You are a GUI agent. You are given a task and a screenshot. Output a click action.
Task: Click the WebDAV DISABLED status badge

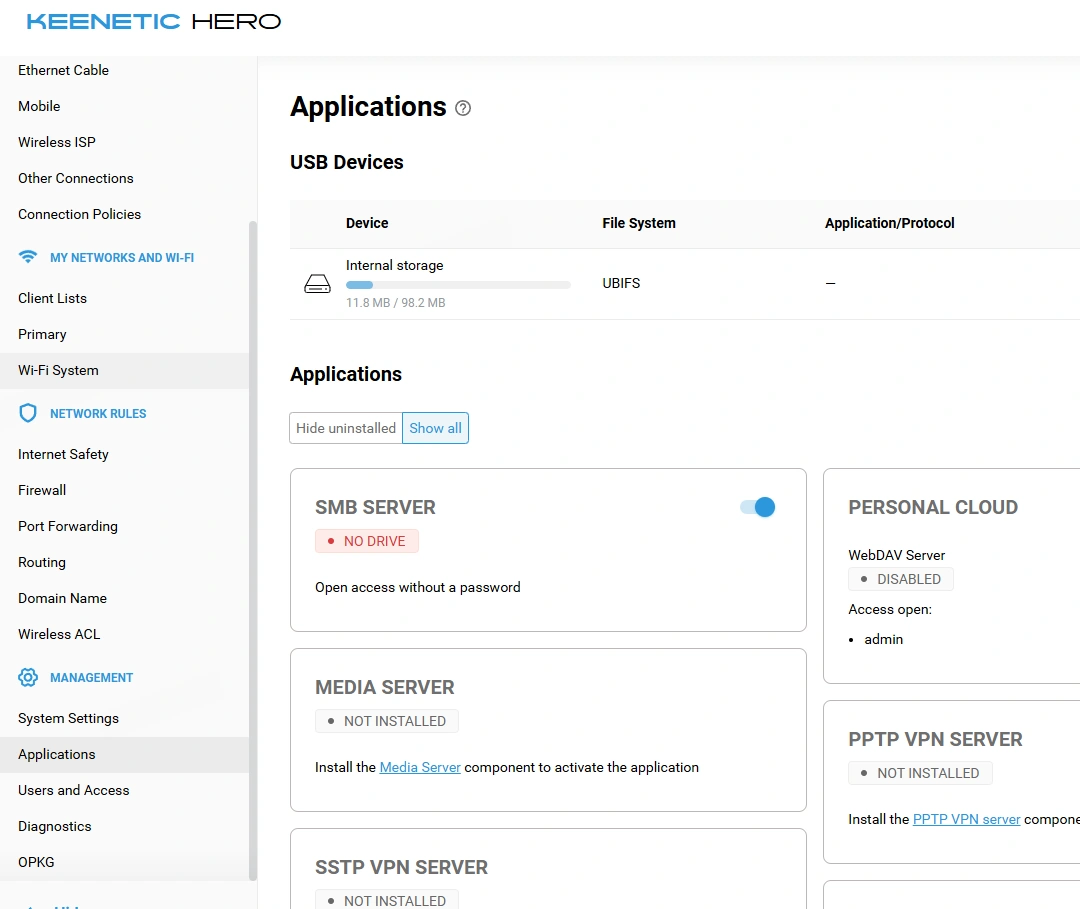click(901, 579)
